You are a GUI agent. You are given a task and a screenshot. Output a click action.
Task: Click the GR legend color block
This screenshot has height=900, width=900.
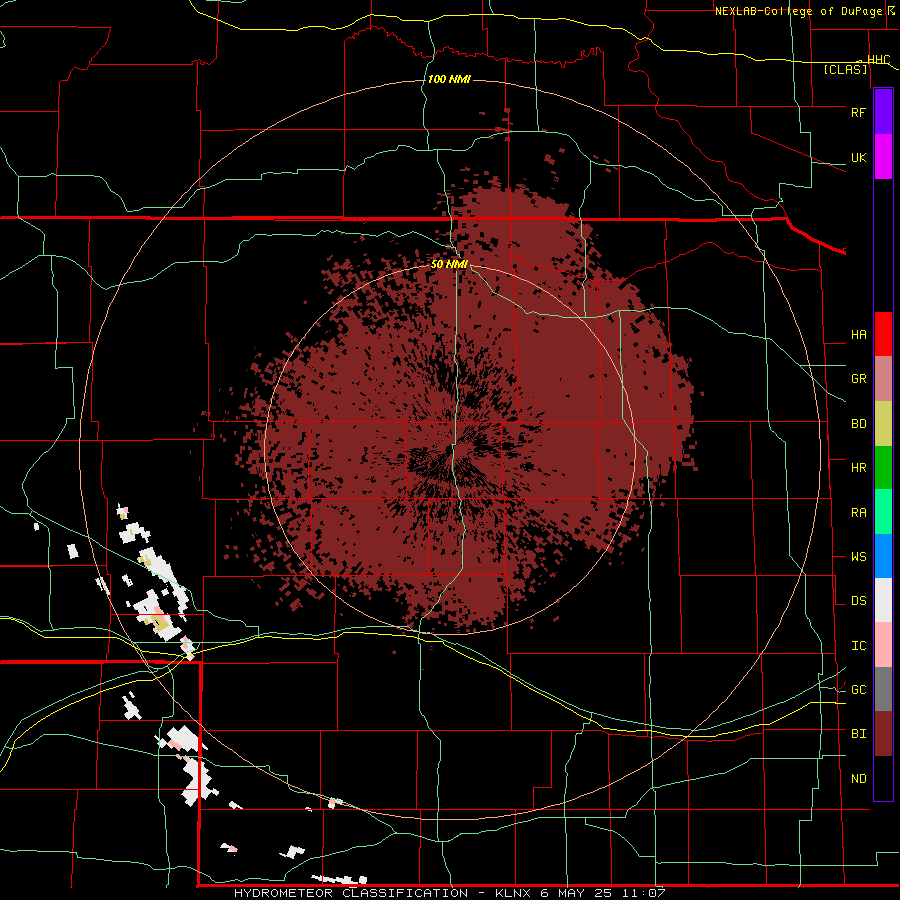point(883,379)
